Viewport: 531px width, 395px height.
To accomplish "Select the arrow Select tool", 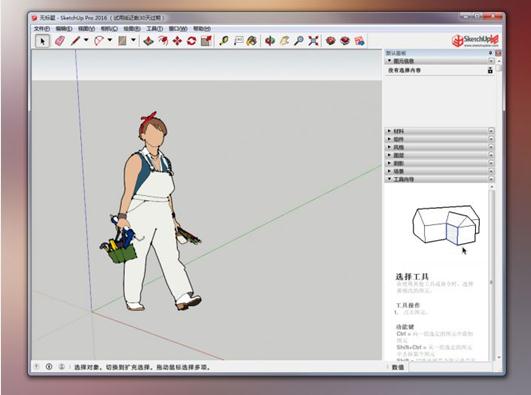I will (x=42, y=41).
